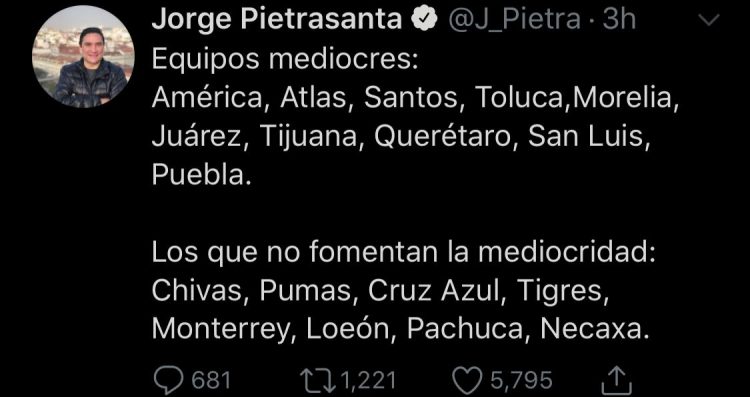Viewport: 750px width, 397px height.
Task: Reply using the speech bubble icon
Action: click(x=168, y=380)
